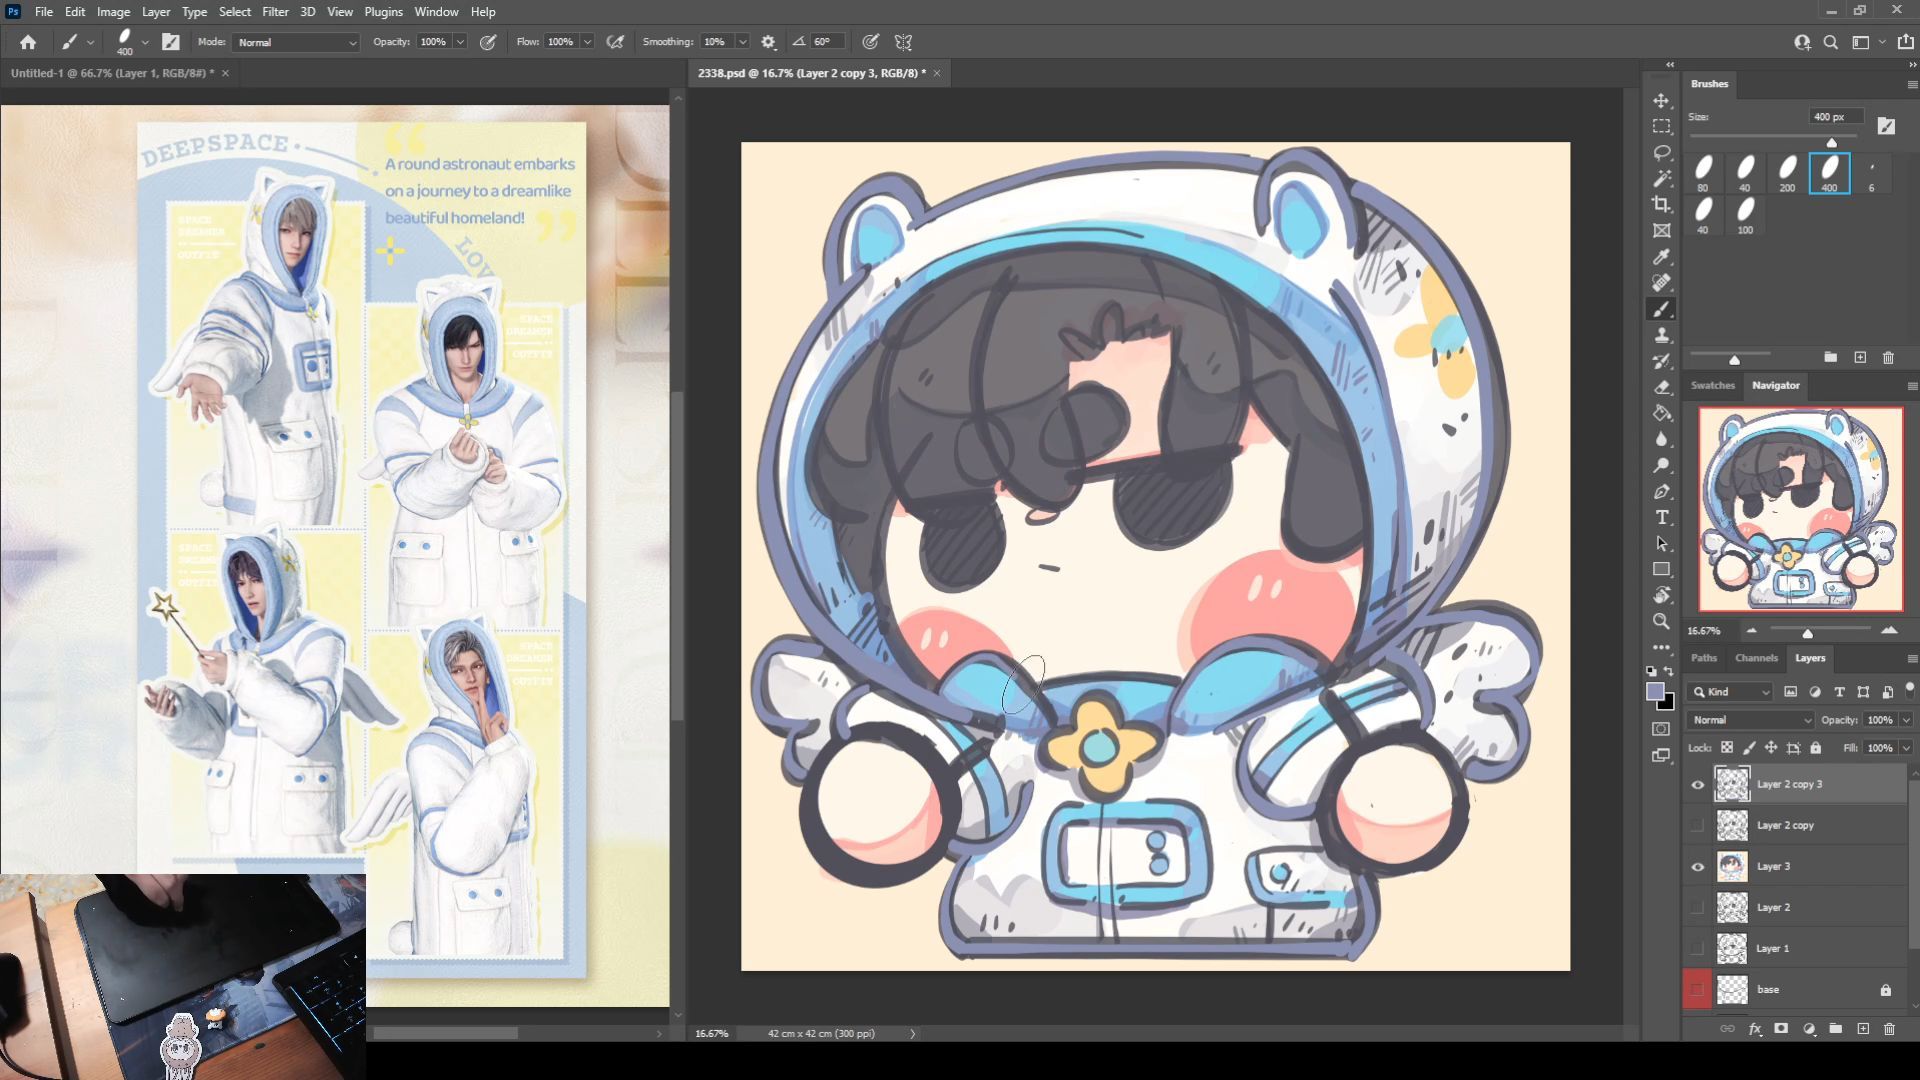Image resolution: width=1920 pixels, height=1080 pixels.
Task: Hide Layer 3 with eye icon
Action: [1697, 867]
